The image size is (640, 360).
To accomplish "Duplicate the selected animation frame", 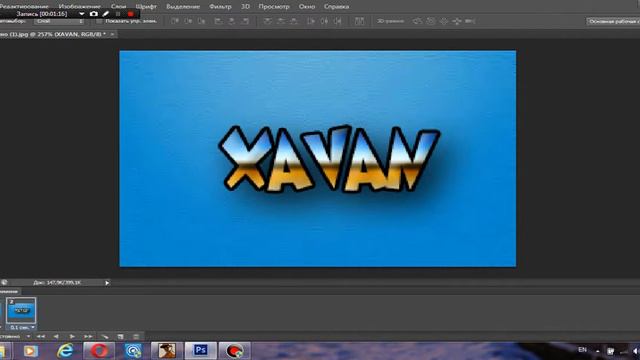I will click(x=120, y=337).
